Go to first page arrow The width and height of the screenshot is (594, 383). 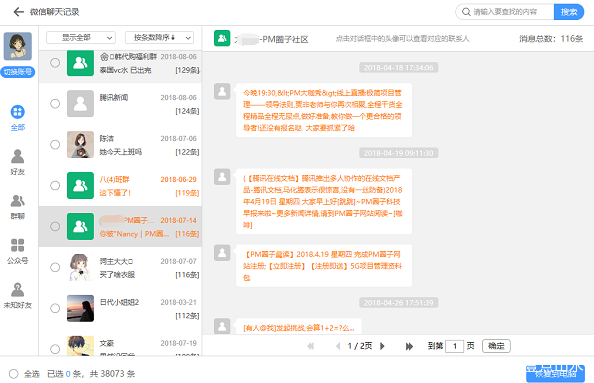[311, 346]
